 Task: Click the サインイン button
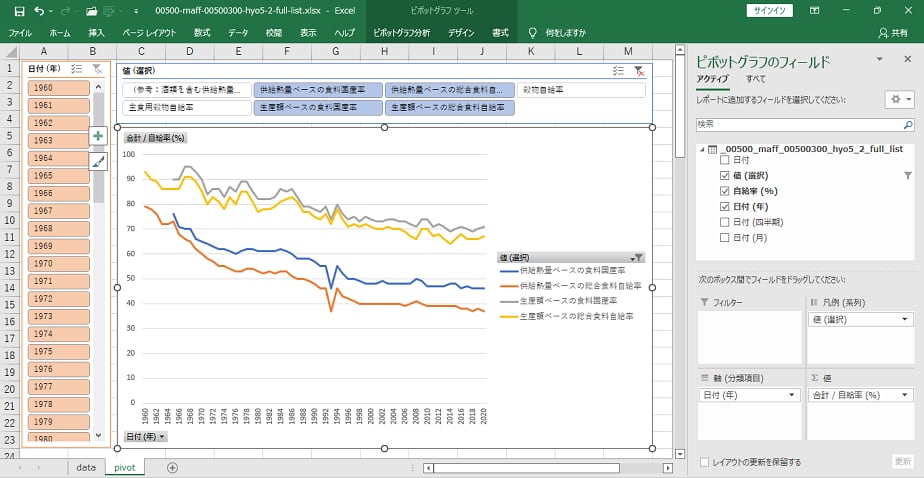pyautogui.click(x=769, y=10)
